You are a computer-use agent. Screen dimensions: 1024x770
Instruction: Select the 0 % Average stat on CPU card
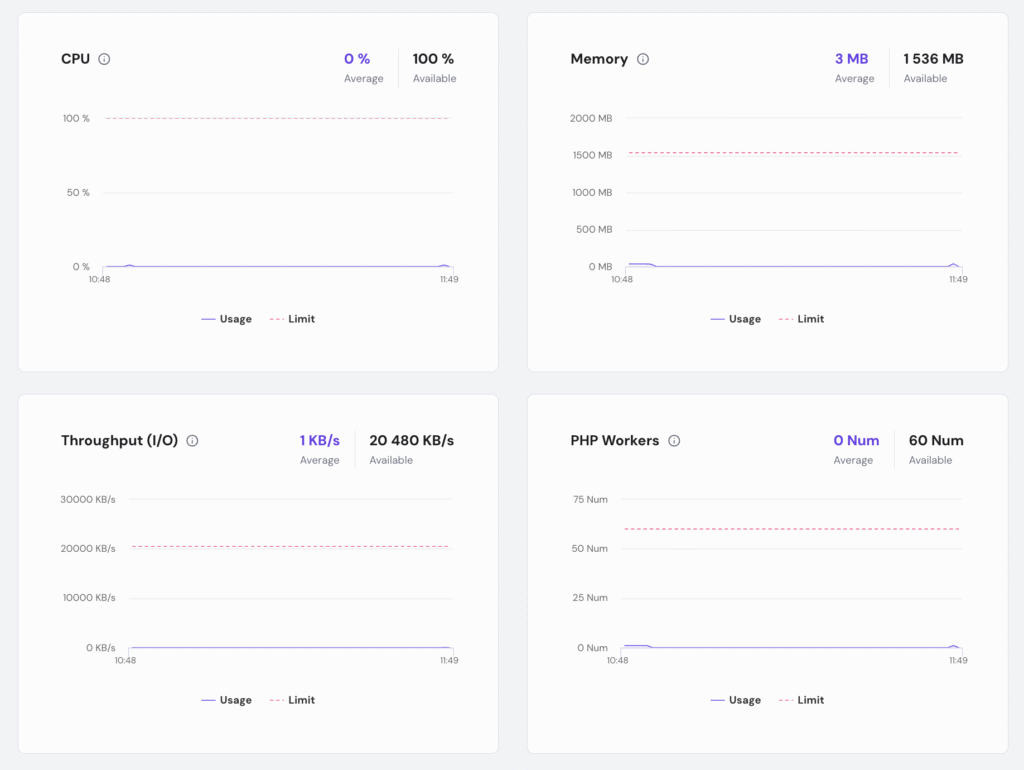coord(358,68)
